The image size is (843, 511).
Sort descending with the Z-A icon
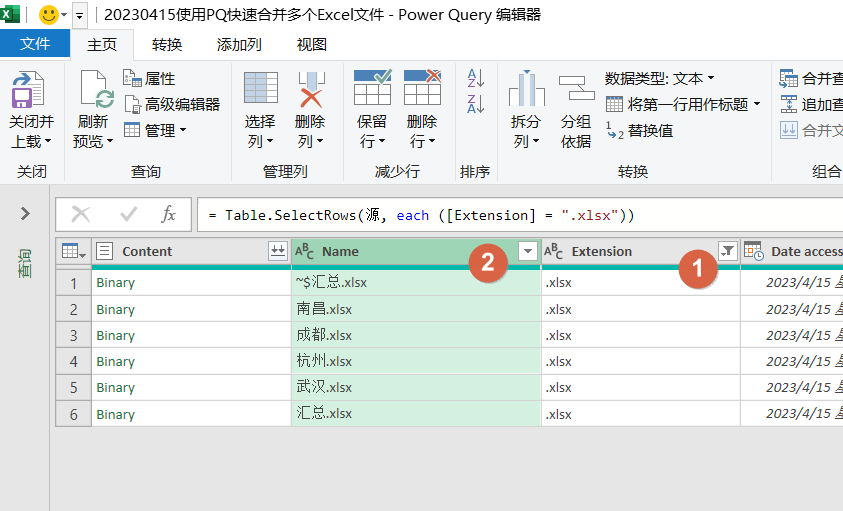476,104
